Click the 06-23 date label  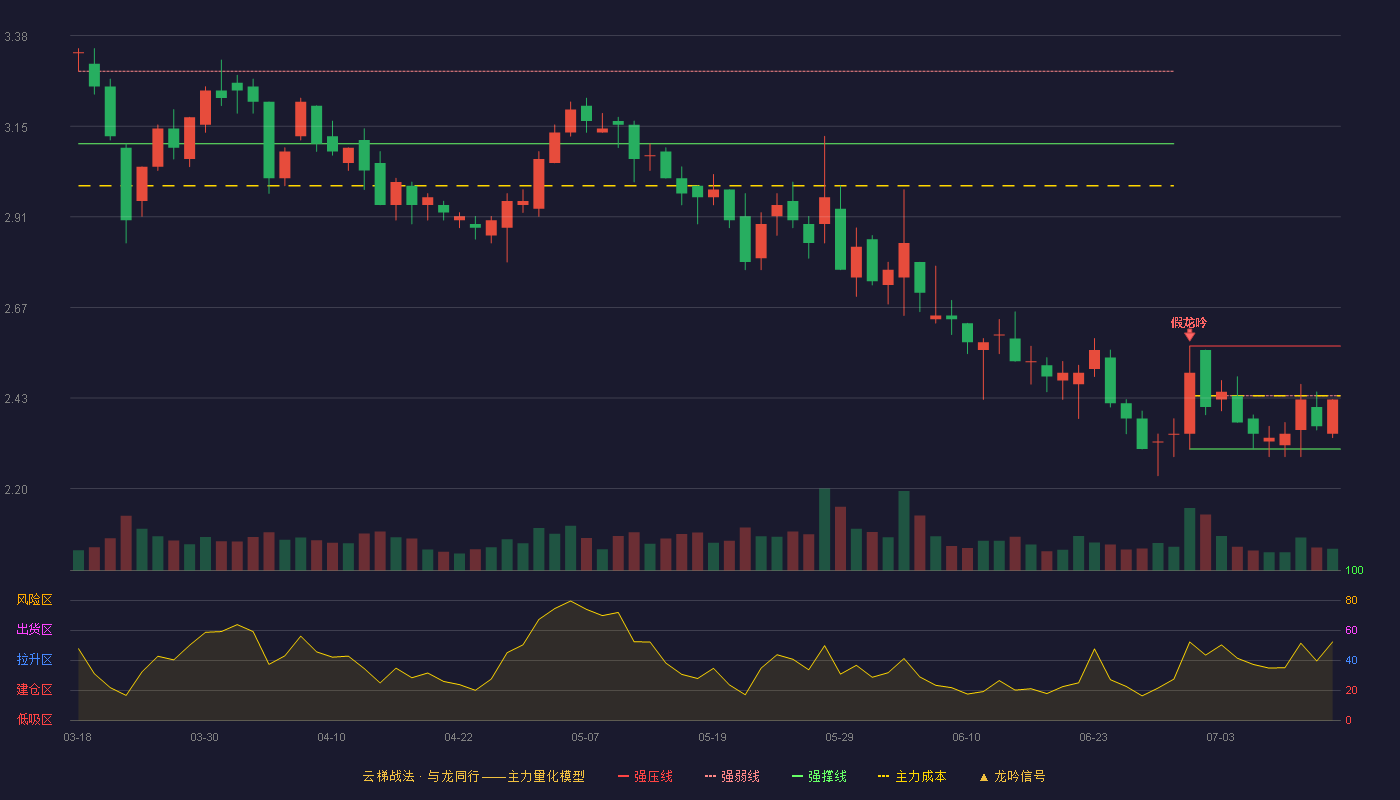pyautogui.click(x=1093, y=737)
